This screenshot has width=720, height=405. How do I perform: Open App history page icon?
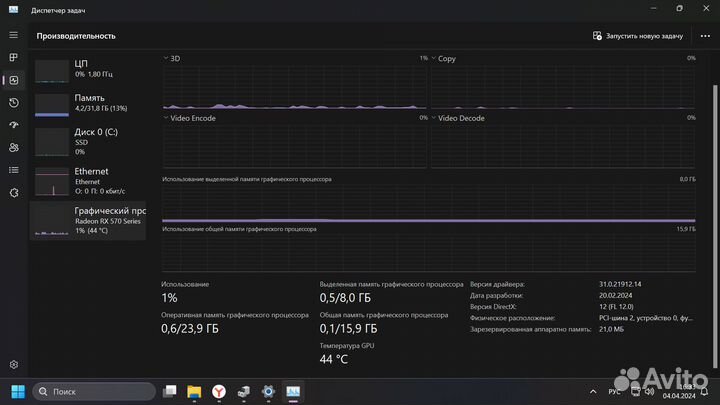pos(14,103)
